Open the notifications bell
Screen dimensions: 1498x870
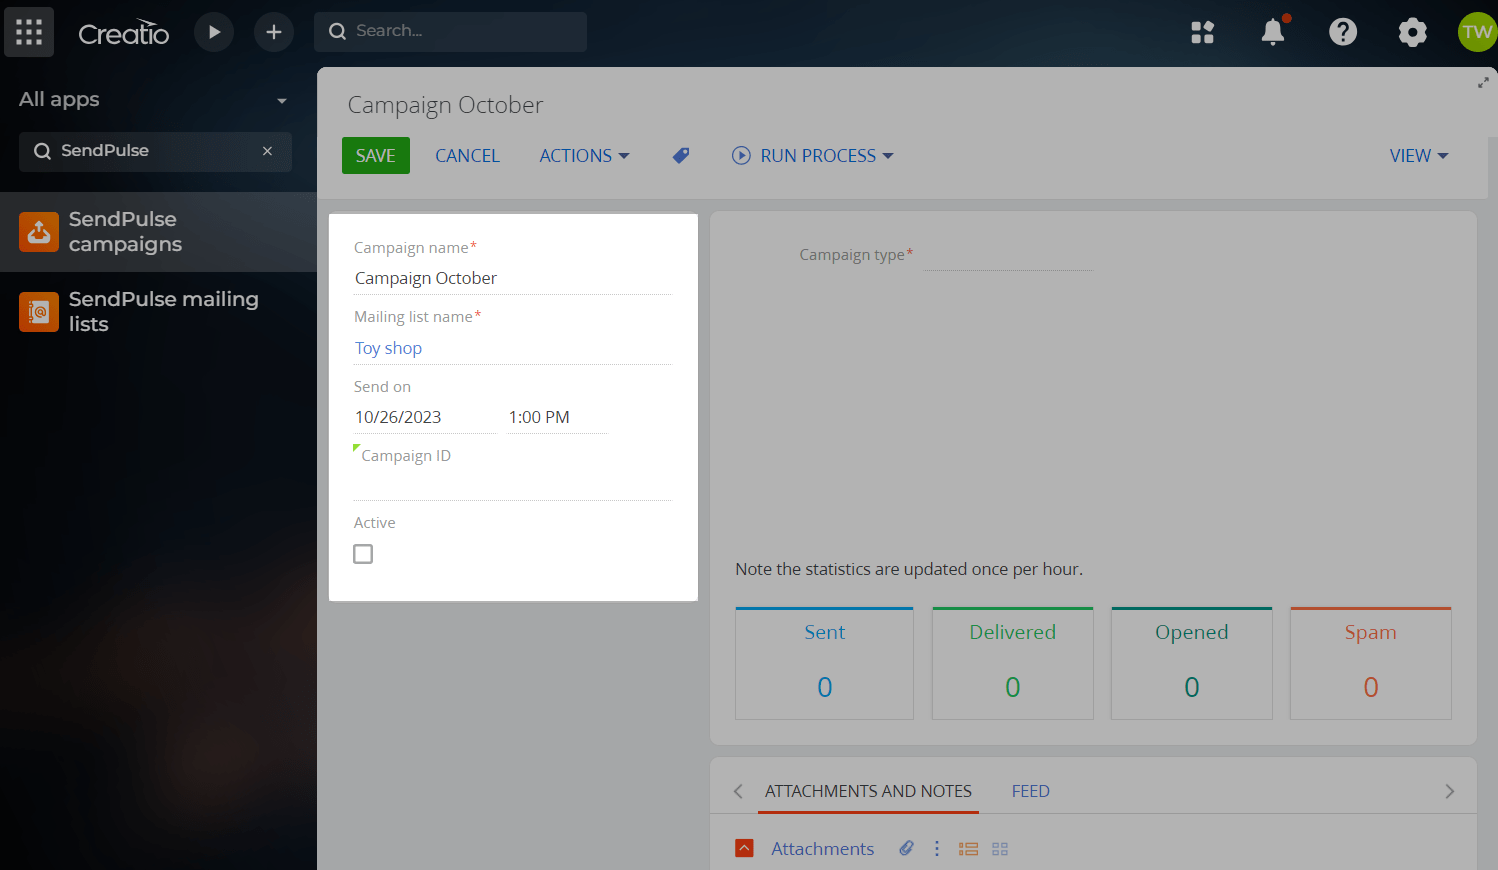[x=1272, y=32]
